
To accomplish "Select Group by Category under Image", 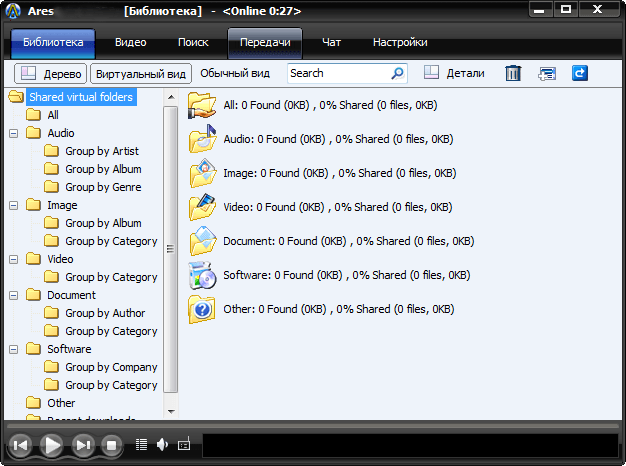I will [x=111, y=241].
